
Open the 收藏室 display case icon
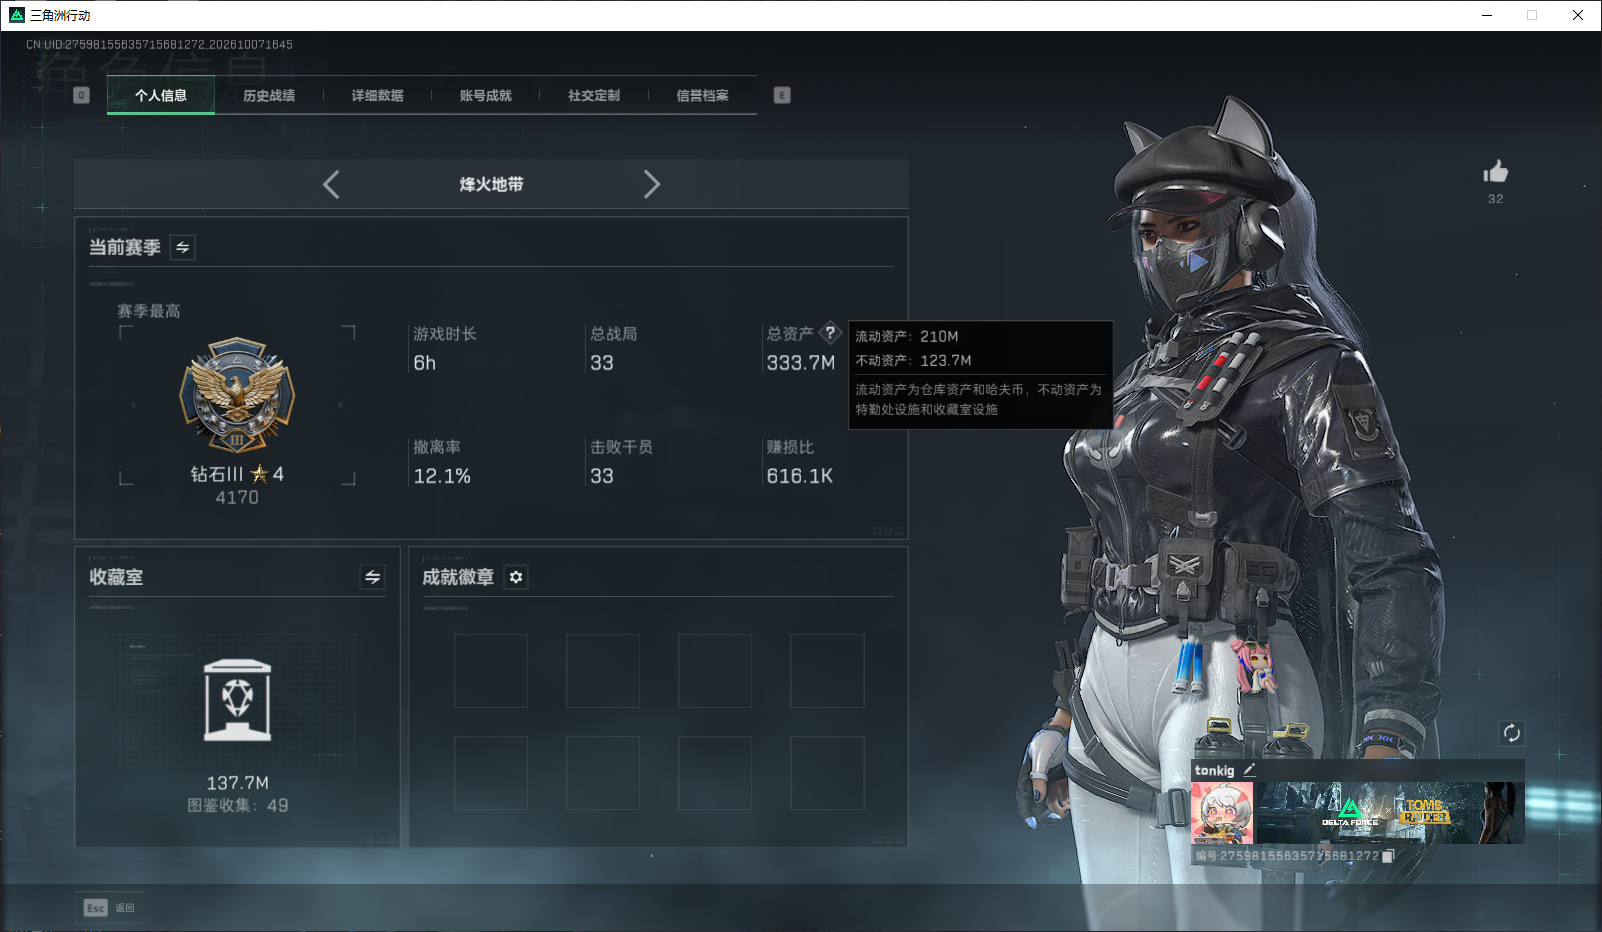[x=237, y=700]
